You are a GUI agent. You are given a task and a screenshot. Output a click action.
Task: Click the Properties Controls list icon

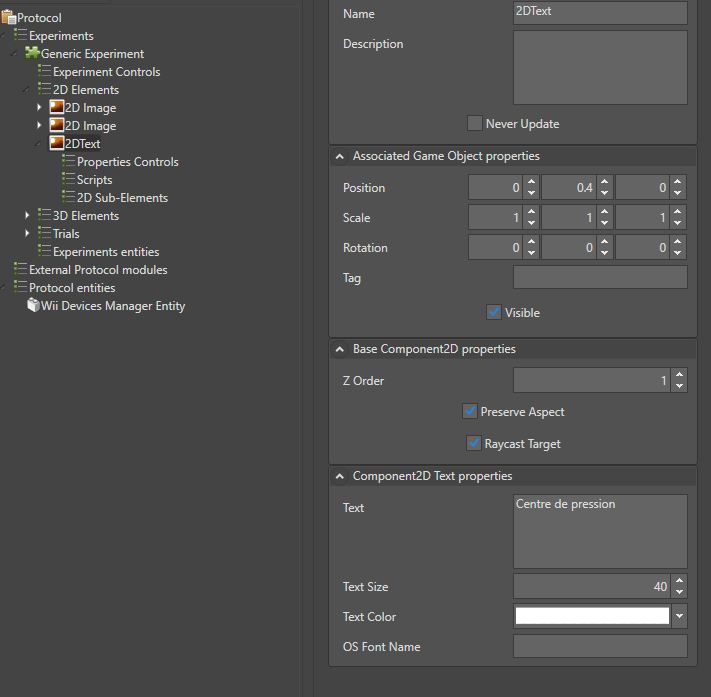coord(68,161)
